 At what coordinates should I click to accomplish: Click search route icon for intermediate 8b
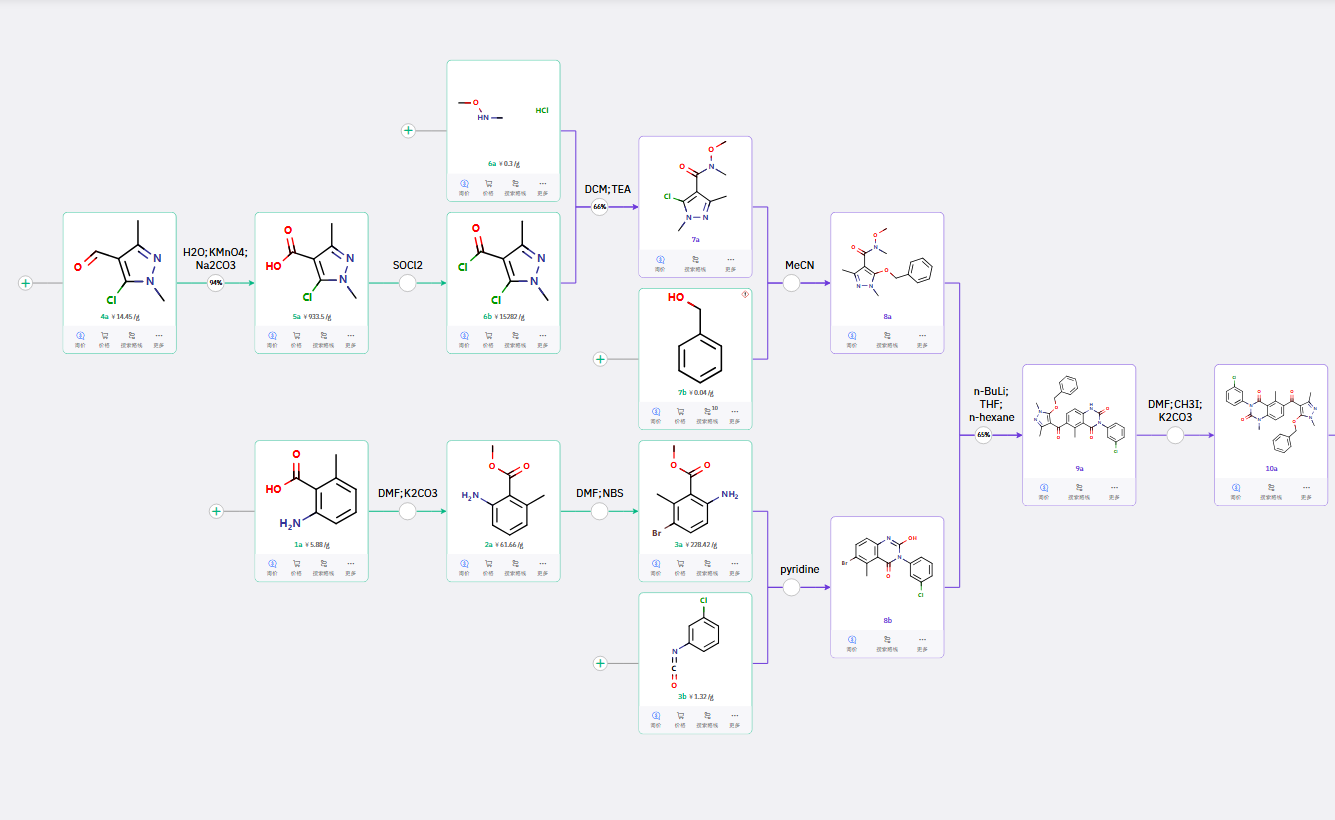coord(887,640)
